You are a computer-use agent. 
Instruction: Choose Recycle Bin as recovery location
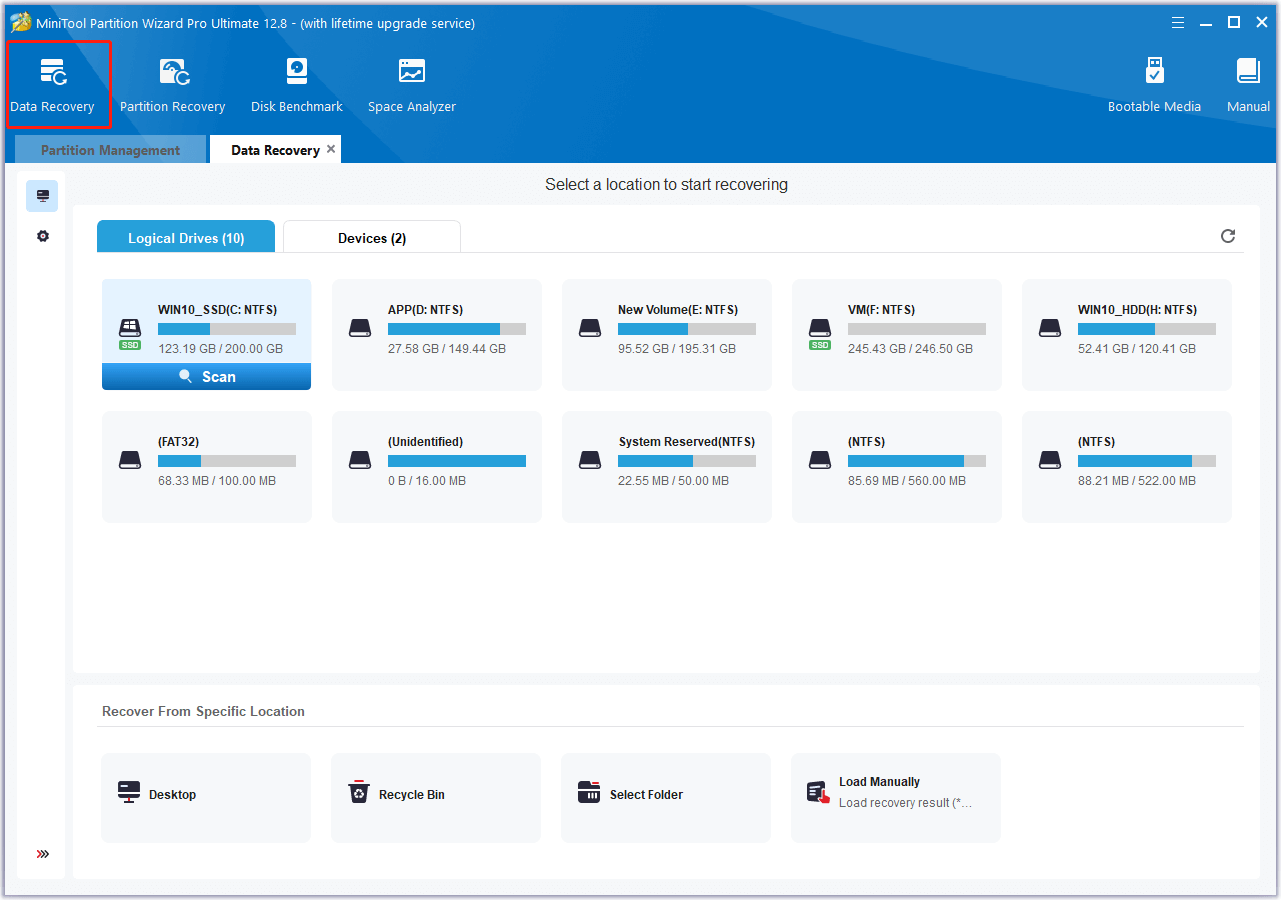tap(436, 798)
